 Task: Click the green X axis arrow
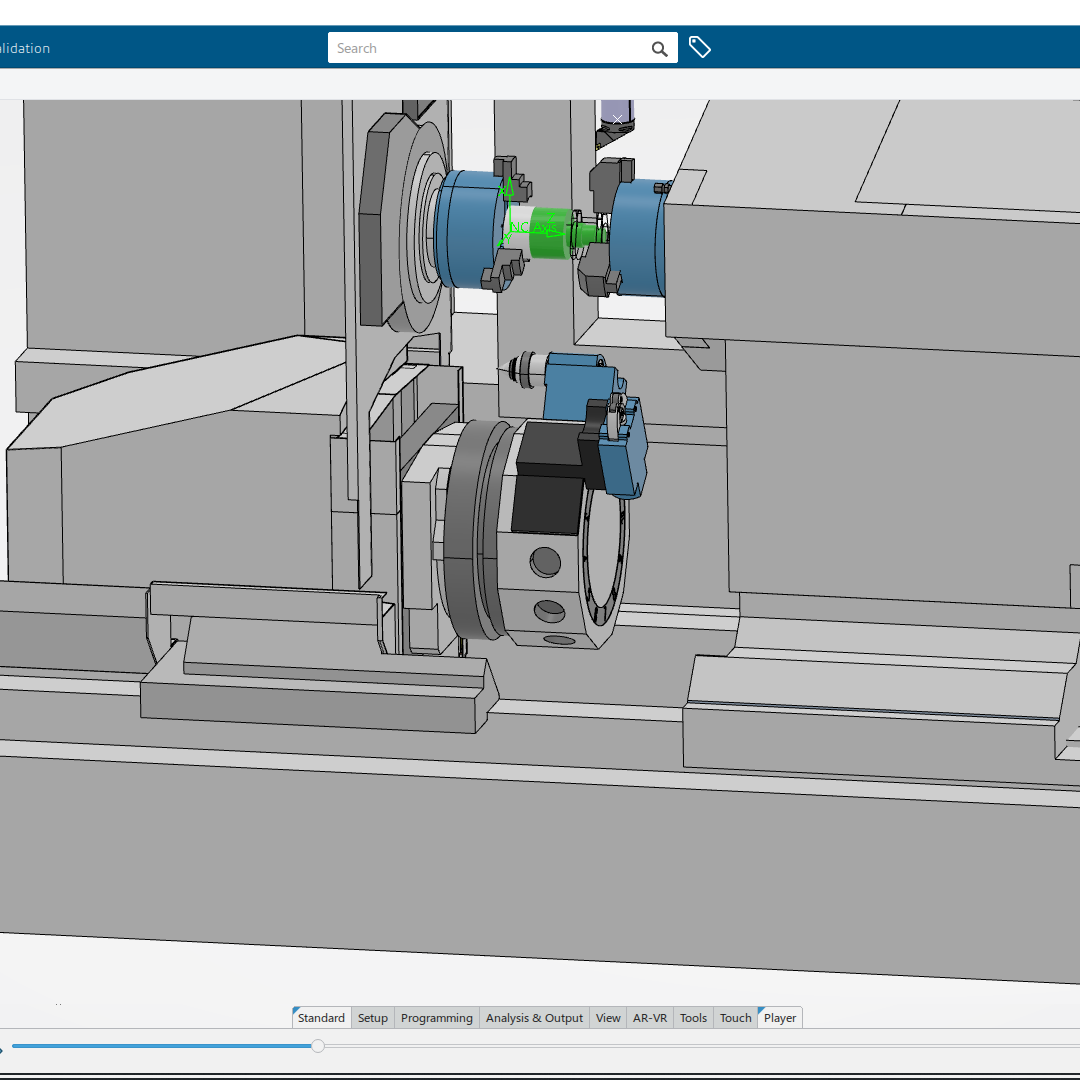(x=508, y=185)
